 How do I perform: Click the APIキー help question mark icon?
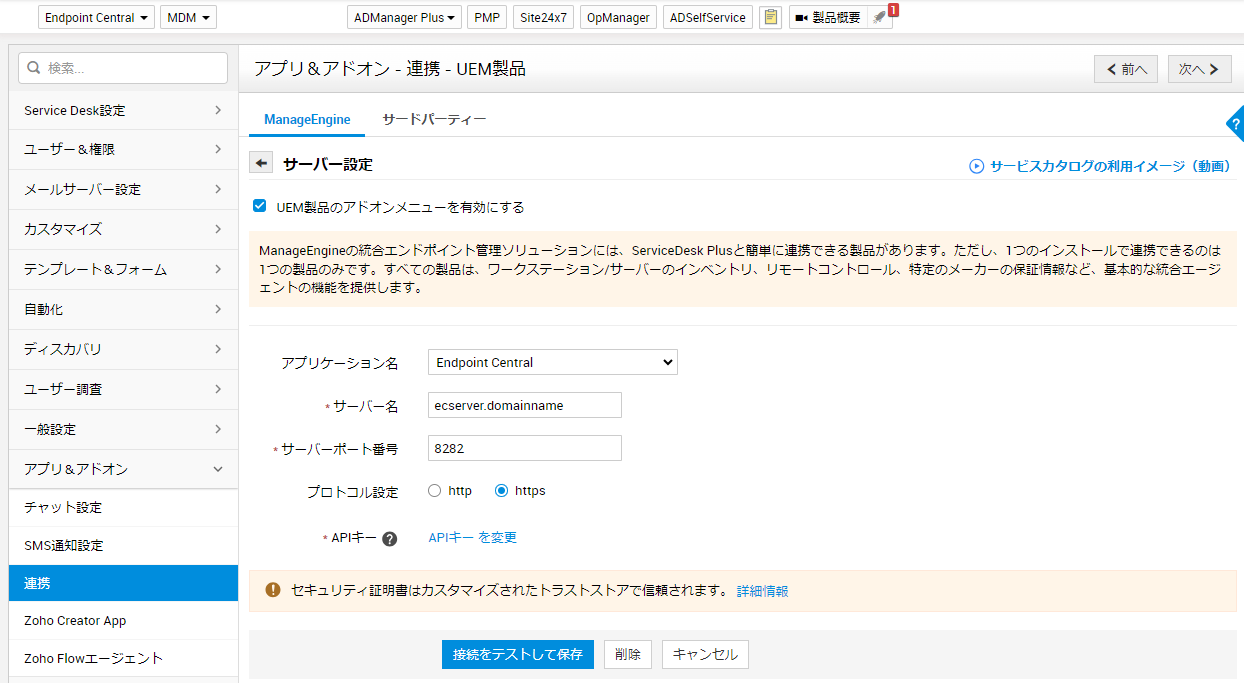coord(390,539)
